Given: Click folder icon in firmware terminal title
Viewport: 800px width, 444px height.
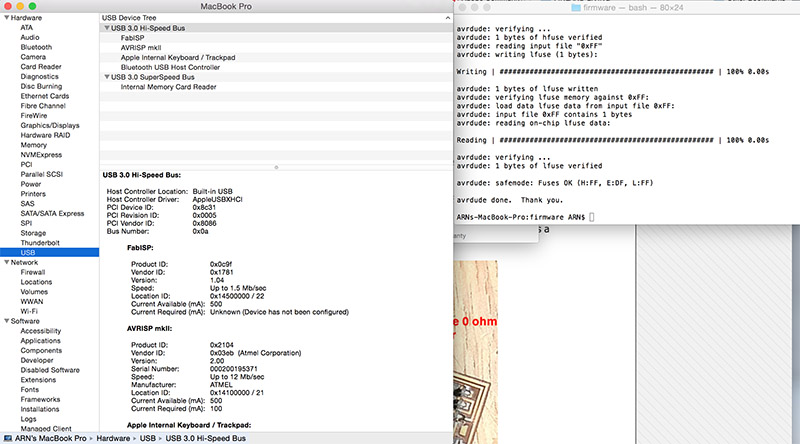Looking at the screenshot, I should tap(576, 8).
